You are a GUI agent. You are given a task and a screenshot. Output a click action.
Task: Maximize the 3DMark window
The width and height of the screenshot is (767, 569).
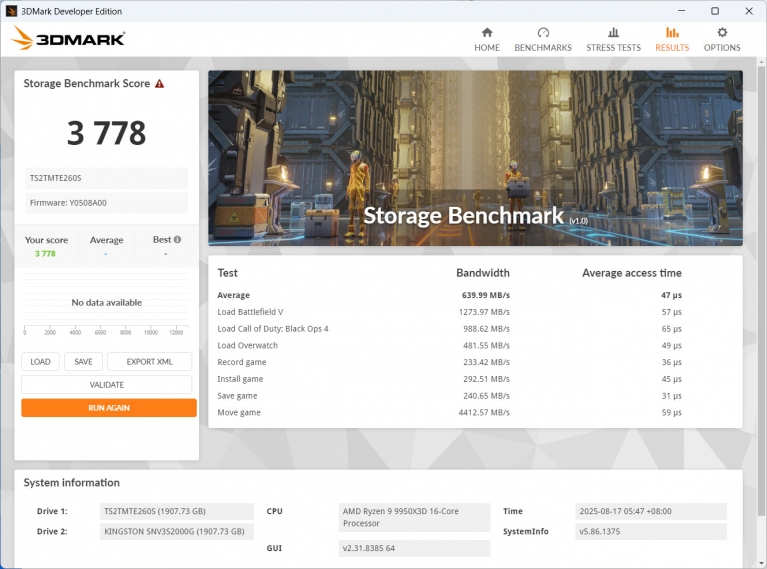tap(715, 11)
